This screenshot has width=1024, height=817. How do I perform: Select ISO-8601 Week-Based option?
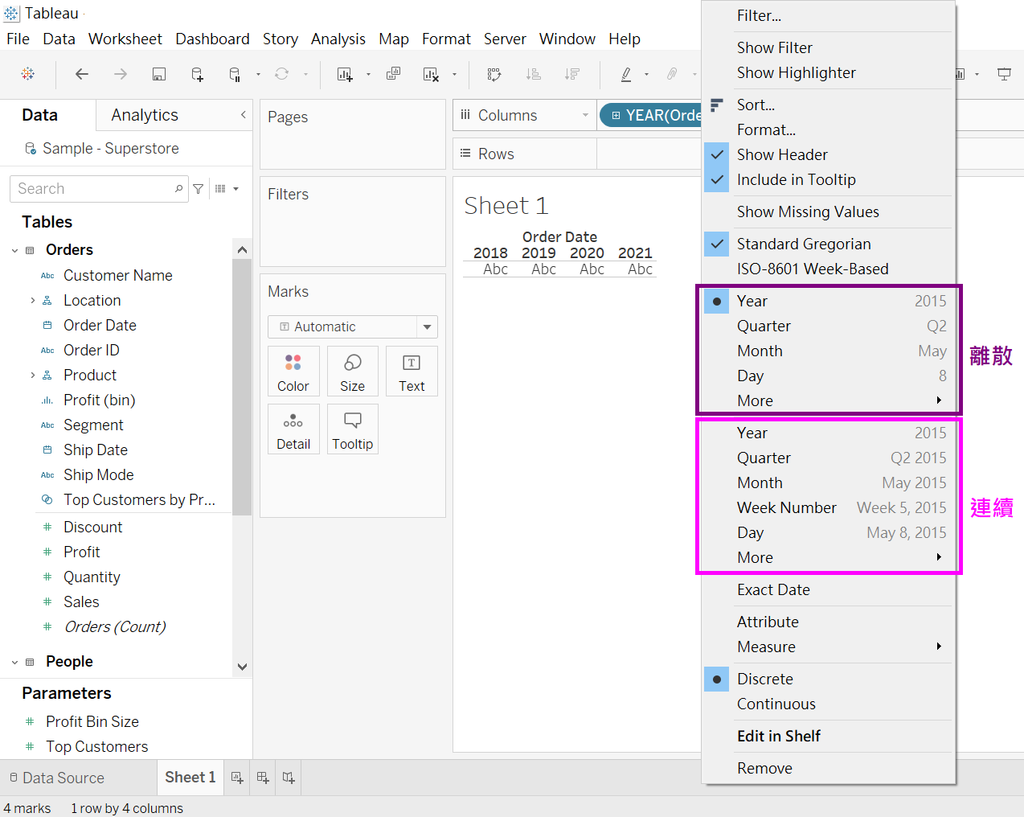[828, 269]
